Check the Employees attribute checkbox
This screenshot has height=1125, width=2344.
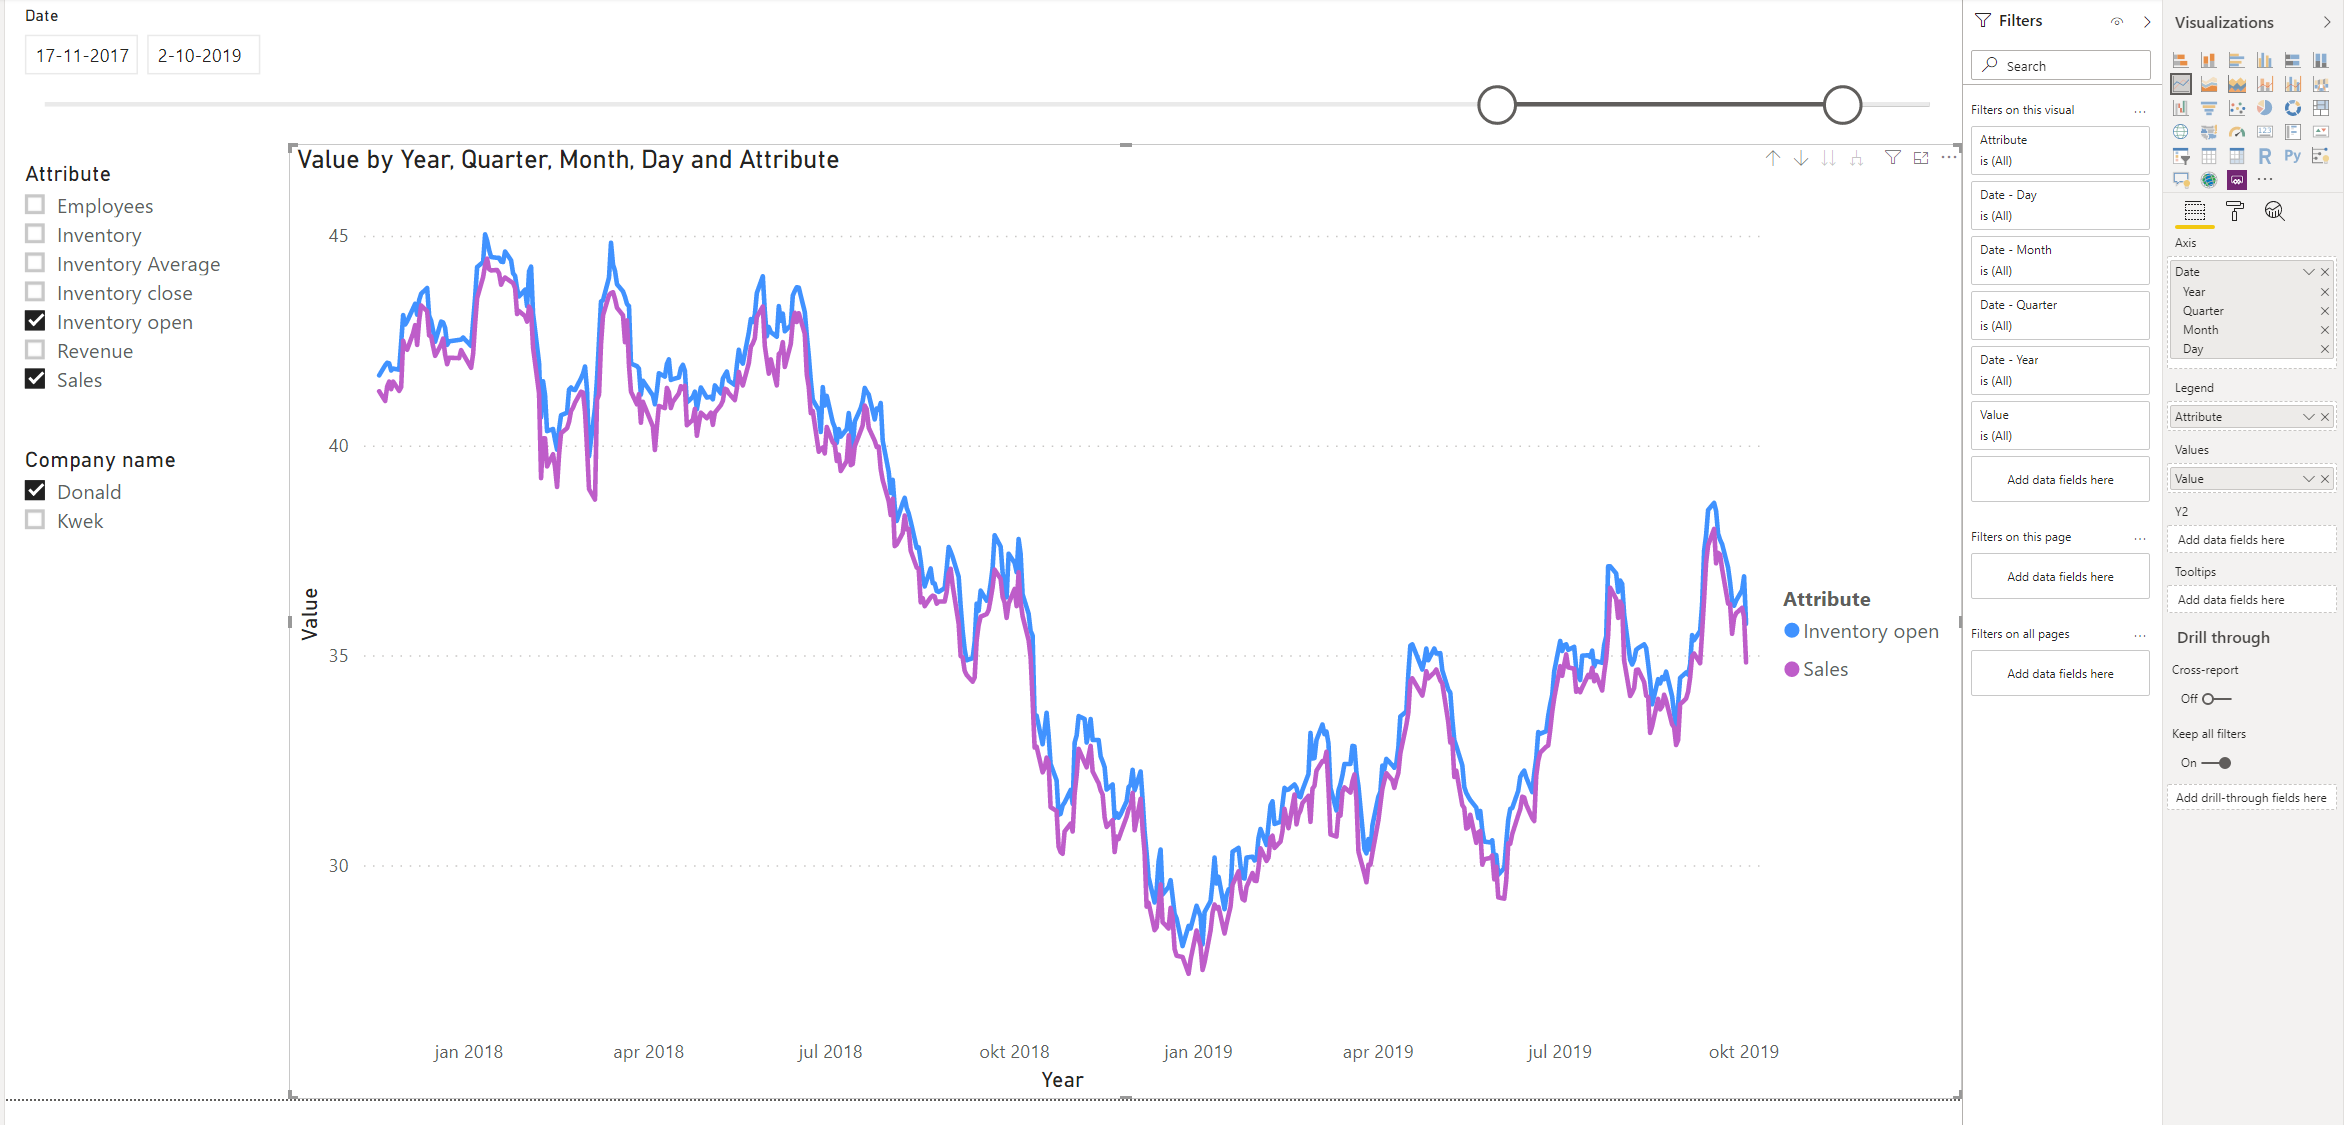point(35,205)
